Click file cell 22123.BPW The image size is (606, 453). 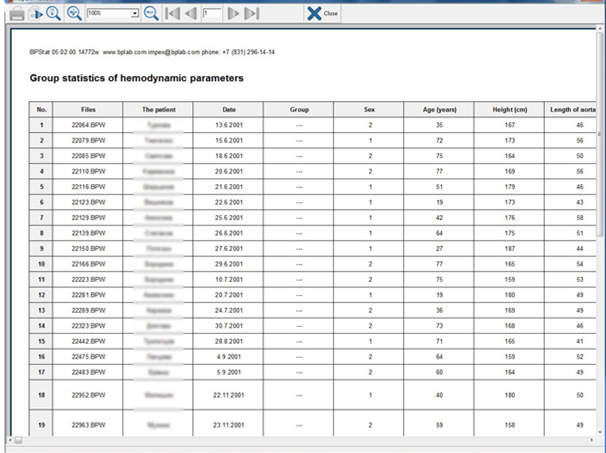88,202
